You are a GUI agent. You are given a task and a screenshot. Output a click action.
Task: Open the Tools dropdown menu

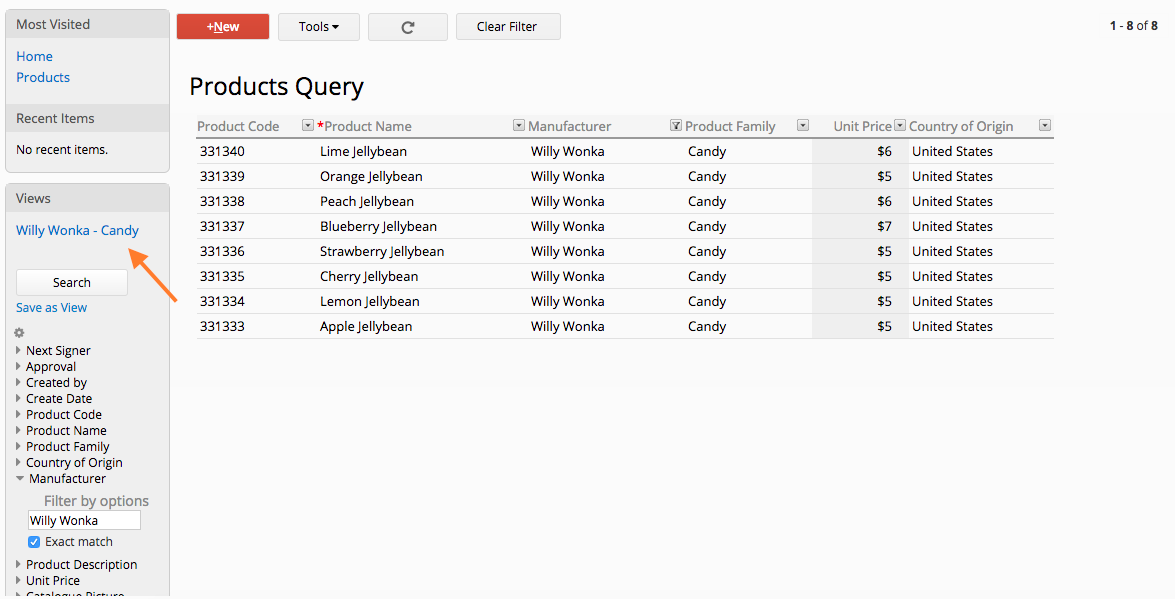pos(318,27)
